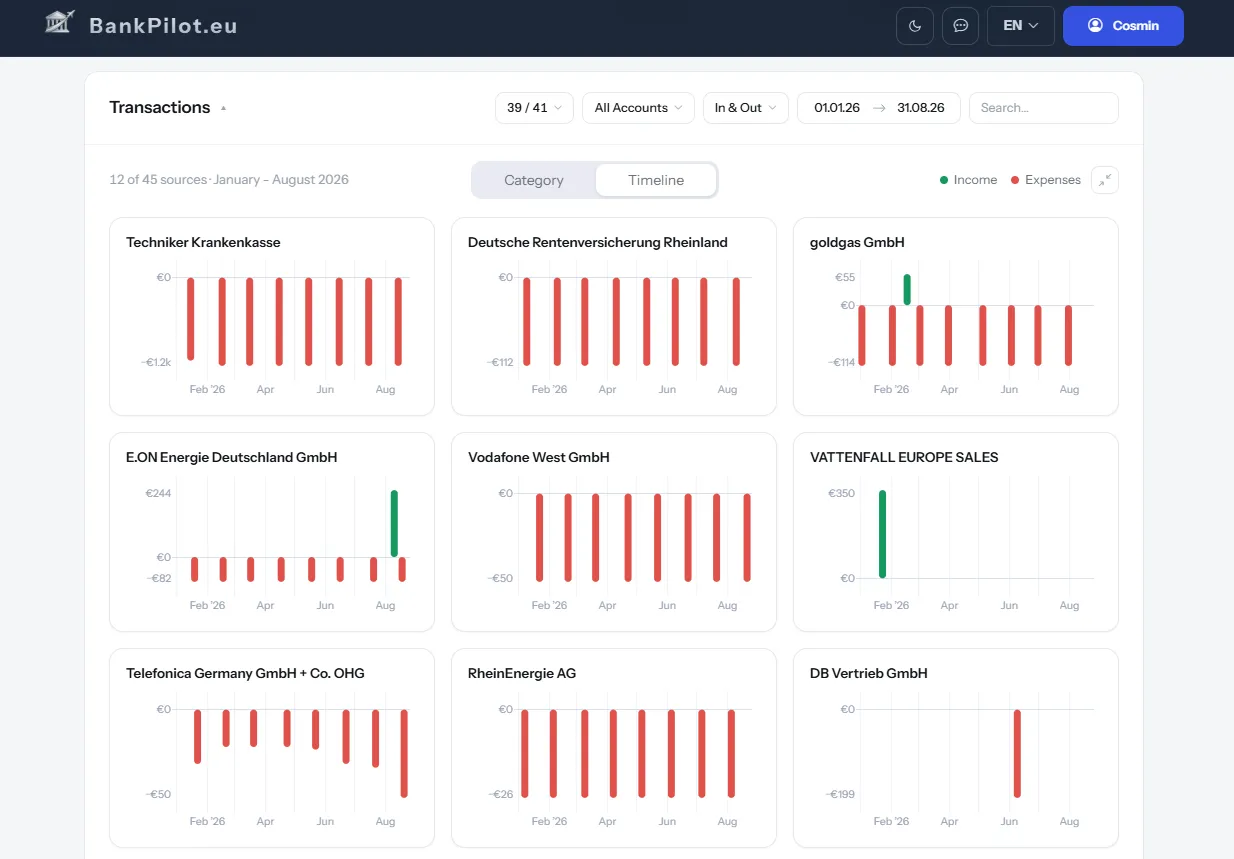This screenshot has height=859, width=1234.
Task: Click the Vodafone West GmbH title
Action: [539, 457]
